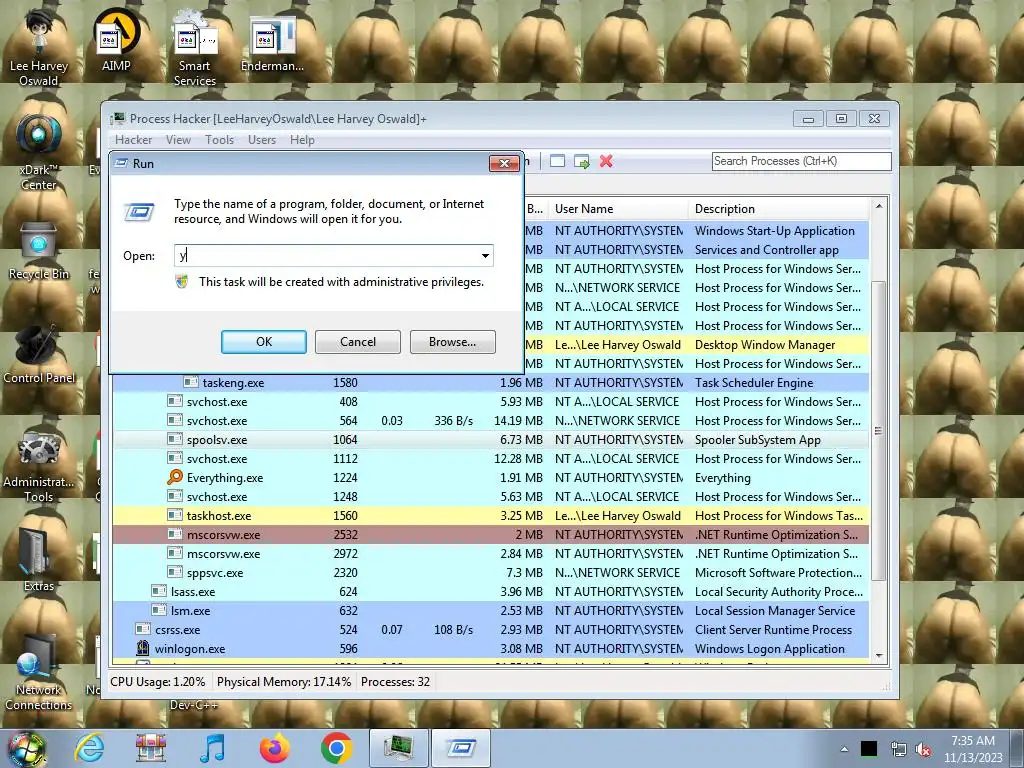Viewport: 1024px width, 768px height.
Task: Click the muted volume tray icon
Action: tap(923, 749)
